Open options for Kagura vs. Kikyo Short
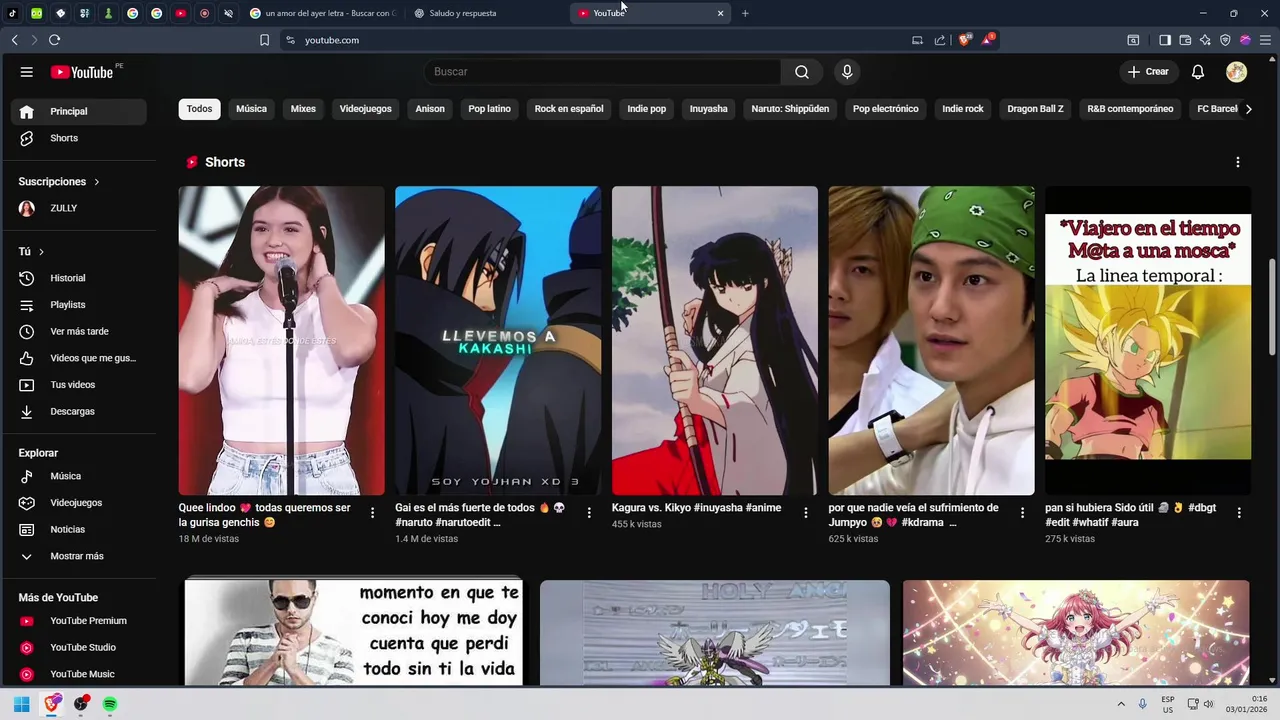The height and width of the screenshot is (720, 1280). 806,513
